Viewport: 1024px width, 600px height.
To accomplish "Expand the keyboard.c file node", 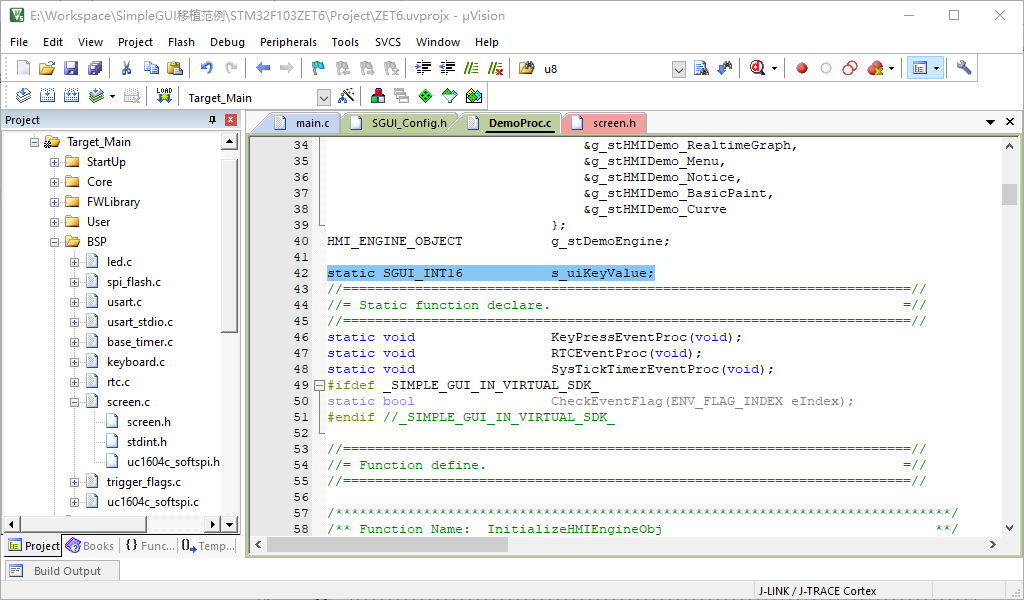I will pyautogui.click(x=74, y=362).
